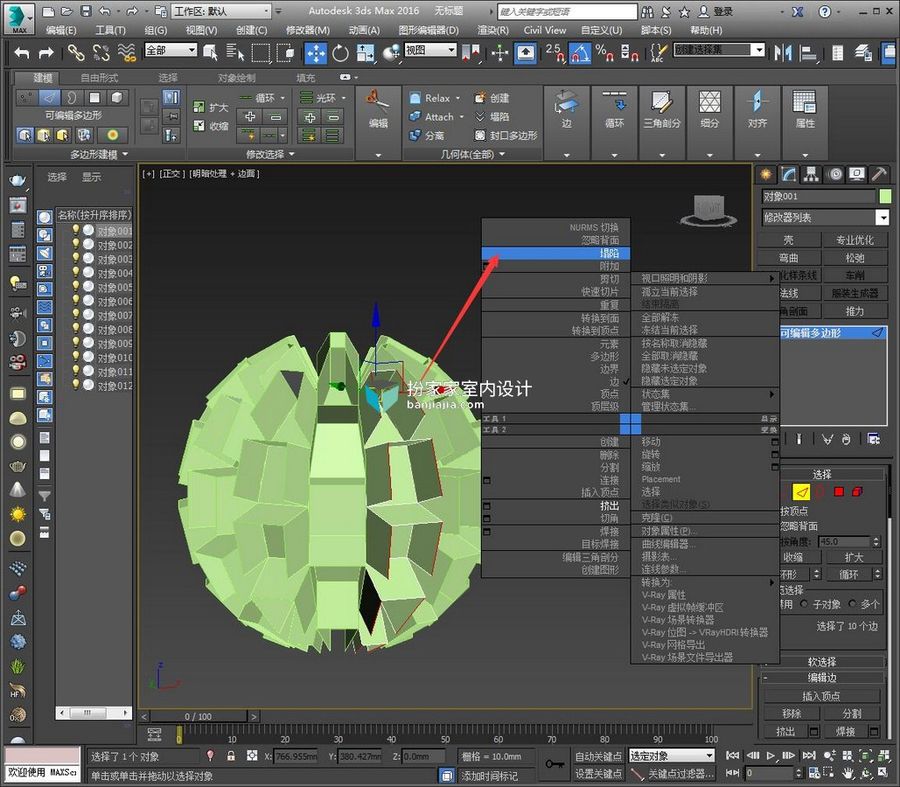Open the 挤出 settings box in panel

813,731
